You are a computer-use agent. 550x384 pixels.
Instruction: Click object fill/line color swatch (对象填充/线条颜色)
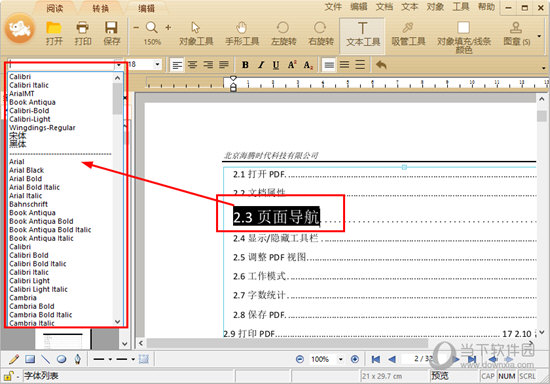(x=463, y=27)
